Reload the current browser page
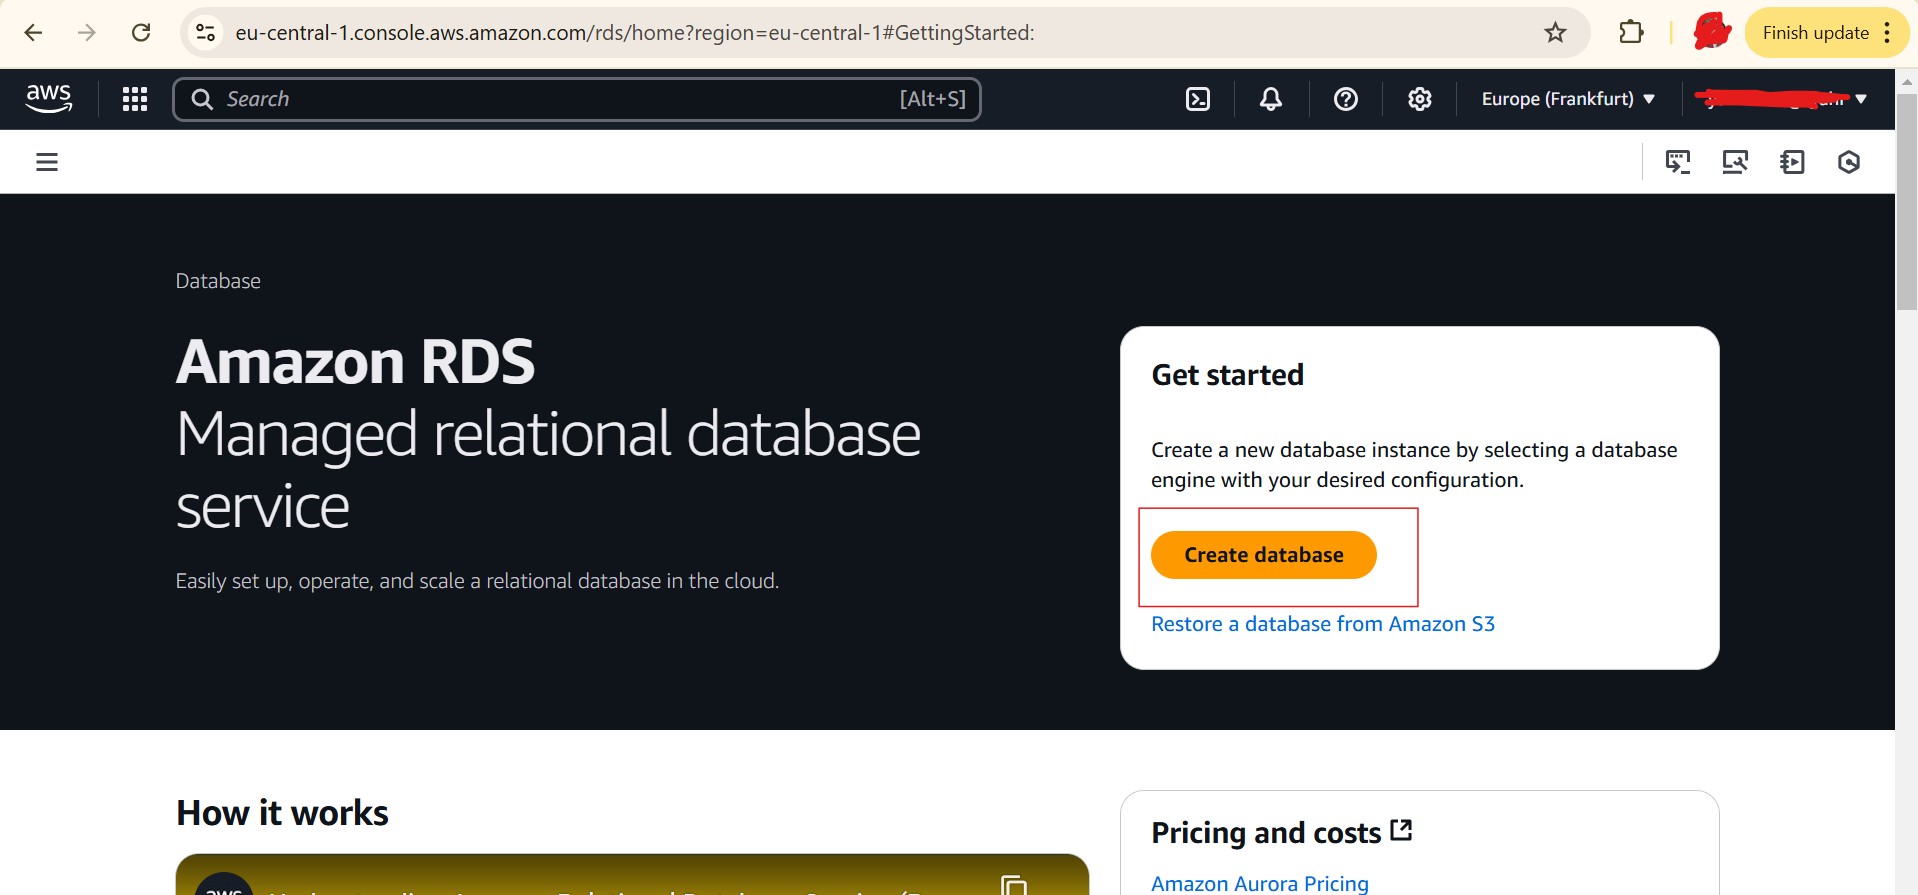The width and height of the screenshot is (1918, 895). (x=141, y=33)
